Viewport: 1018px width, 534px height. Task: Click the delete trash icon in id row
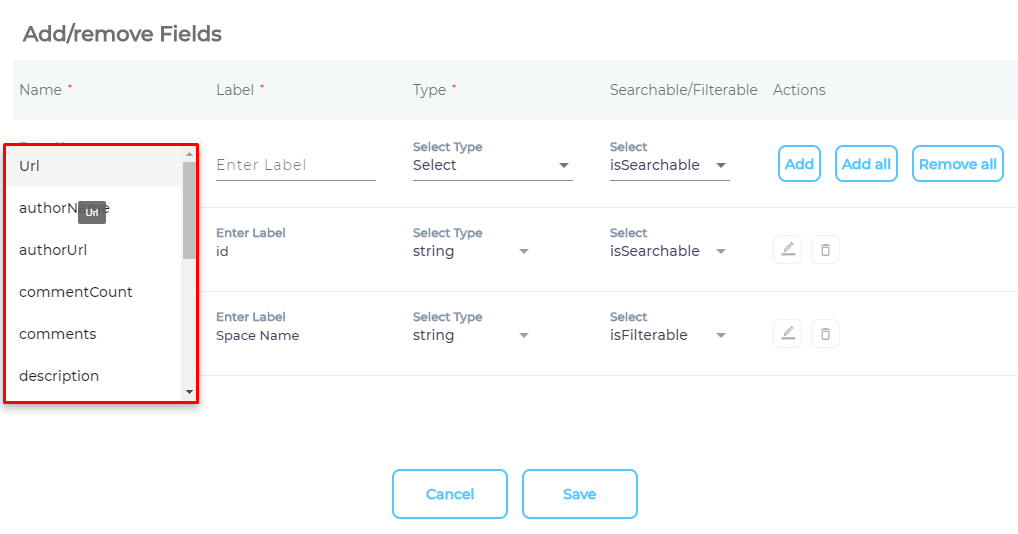tap(825, 250)
